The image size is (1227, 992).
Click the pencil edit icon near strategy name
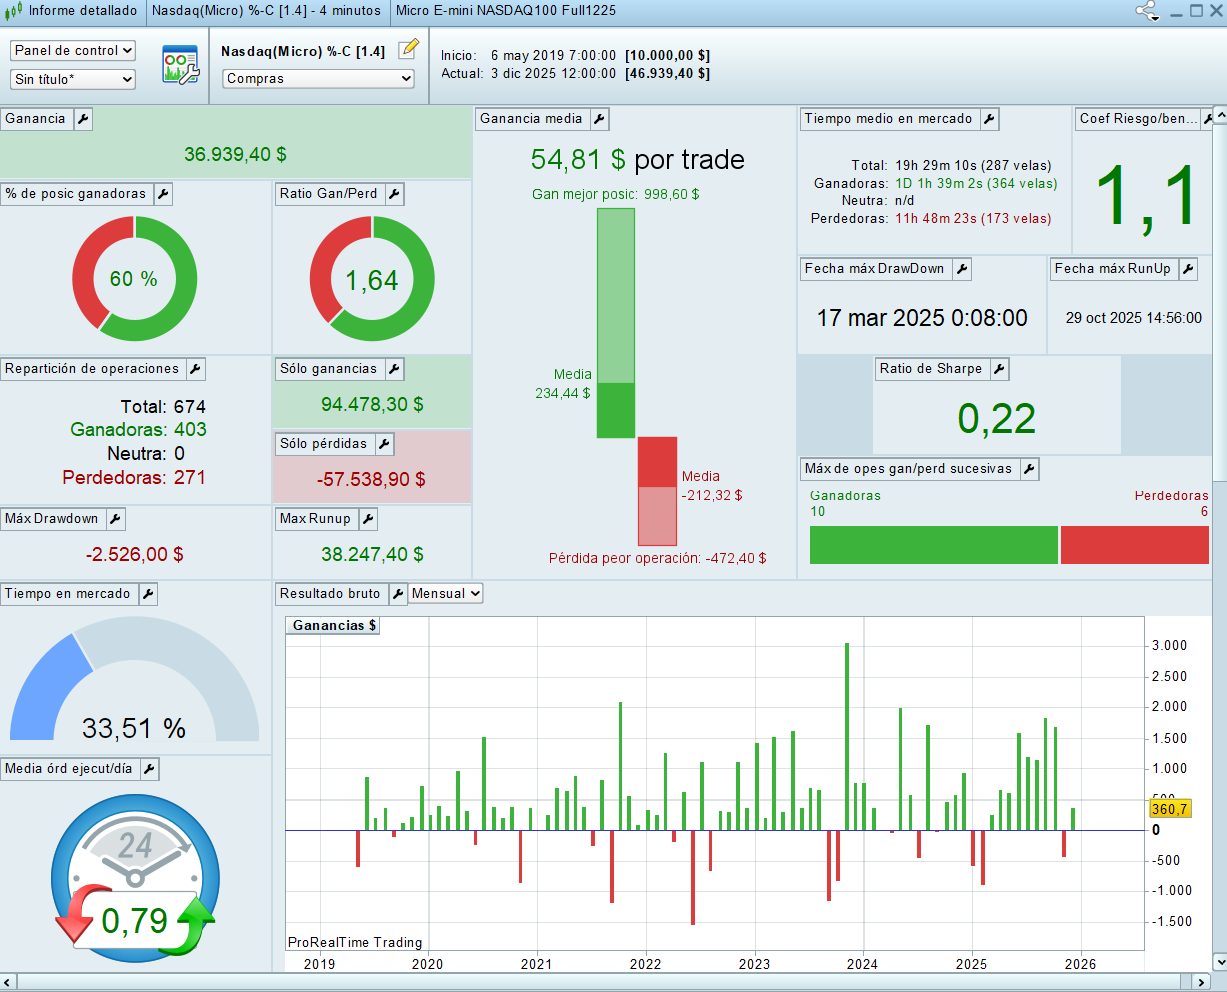pos(408,50)
